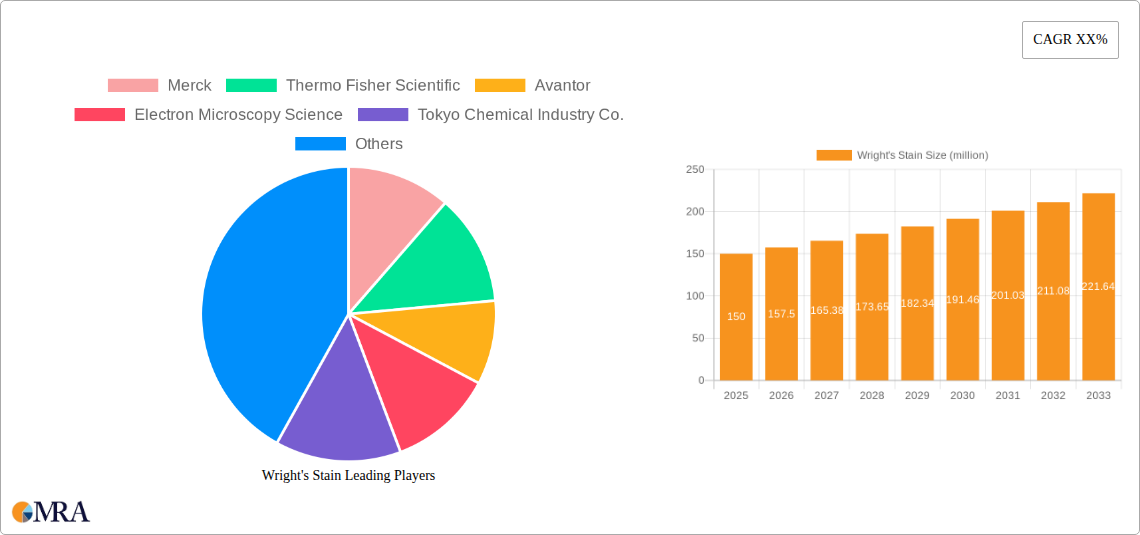Click the 2027 bar showing 165.38
Image resolution: width=1140 pixels, height=535 pixels.
coord(827,310)
